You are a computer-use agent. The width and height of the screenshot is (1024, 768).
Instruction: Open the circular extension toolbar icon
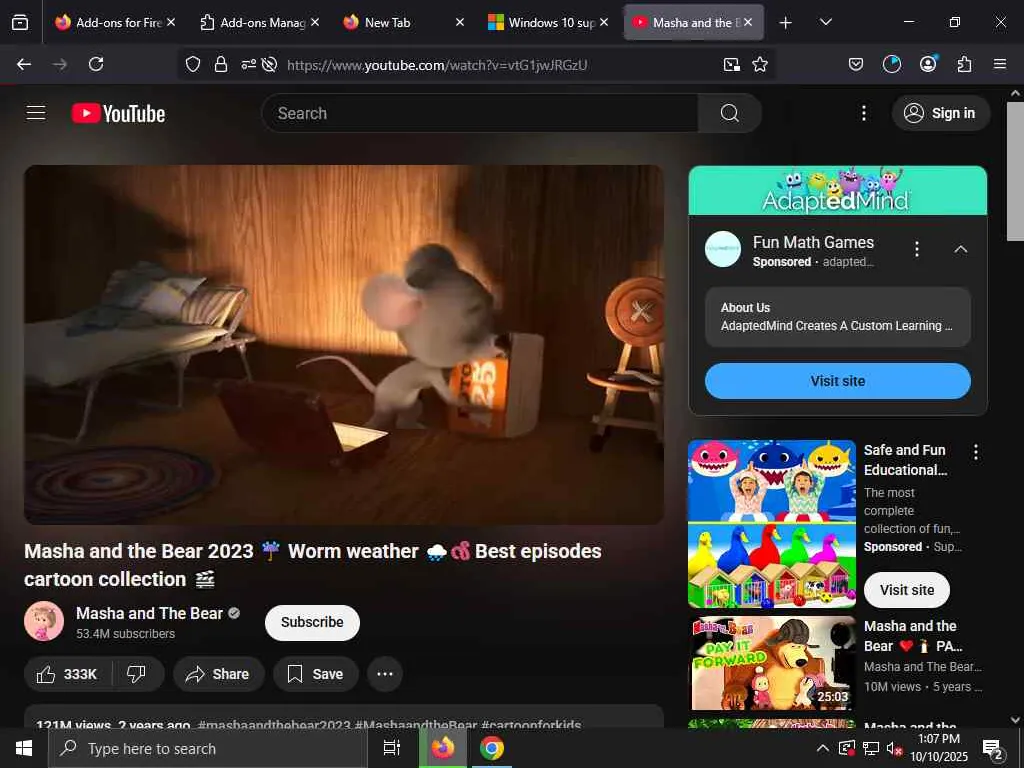click(x=891, y=64)
